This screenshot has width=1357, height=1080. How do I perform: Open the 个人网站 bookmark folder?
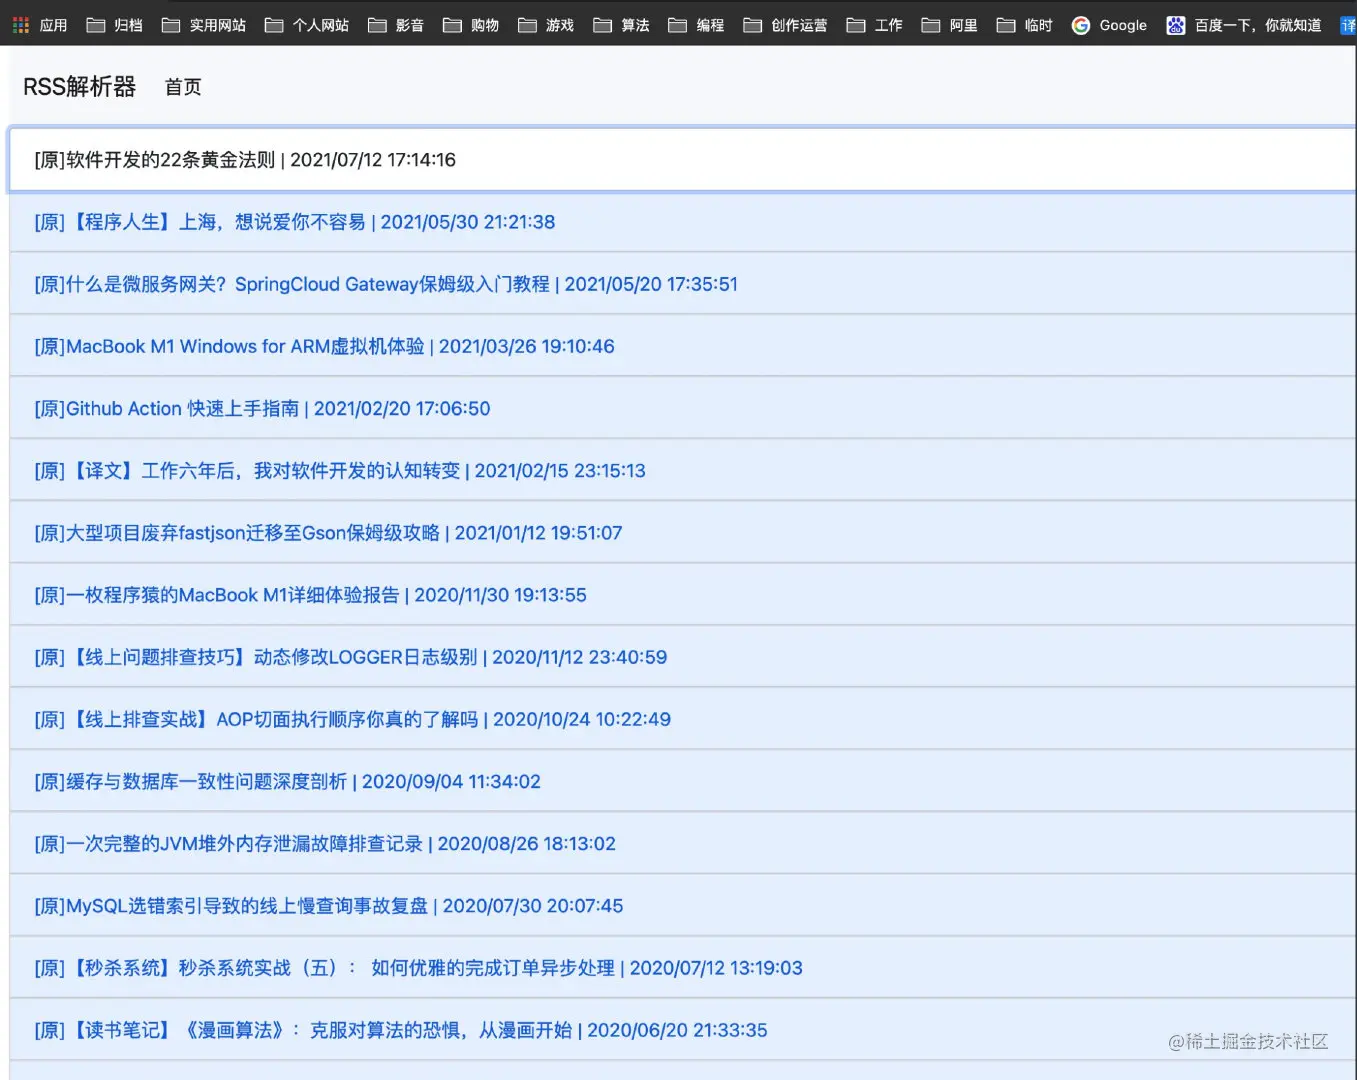tap(307, 25)
